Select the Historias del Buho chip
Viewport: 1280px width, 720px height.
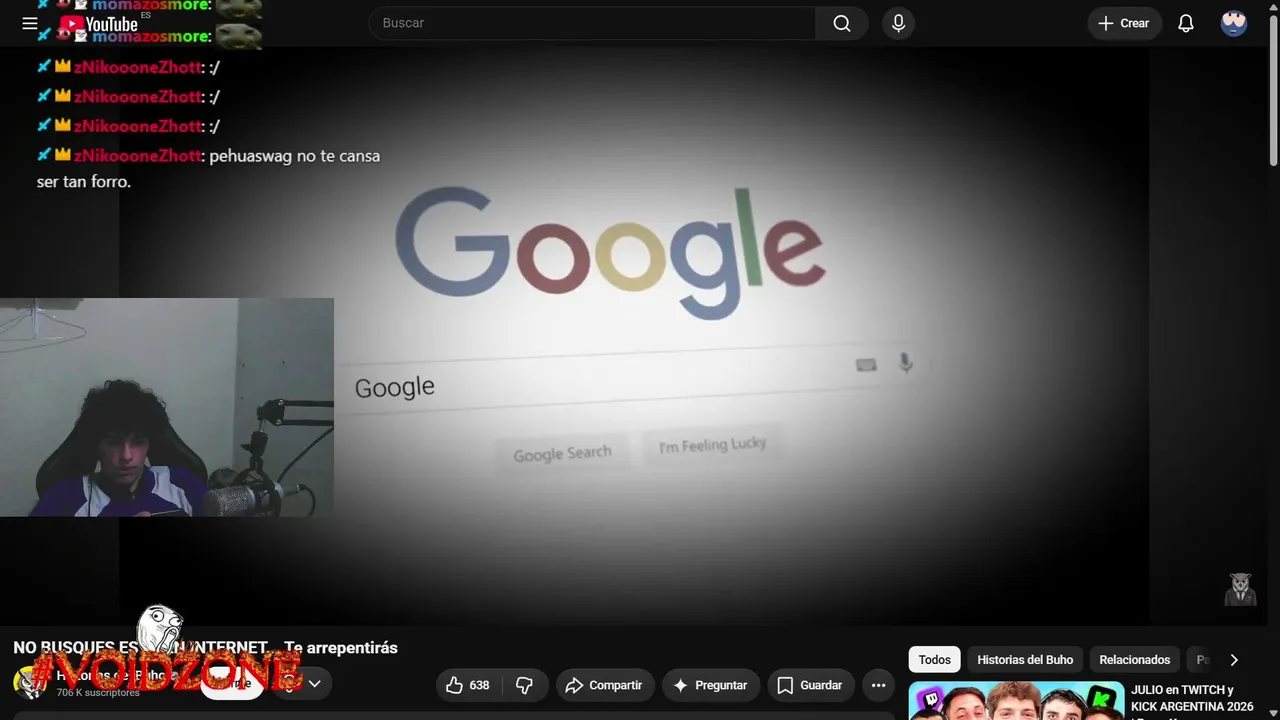click(1025, 660)
